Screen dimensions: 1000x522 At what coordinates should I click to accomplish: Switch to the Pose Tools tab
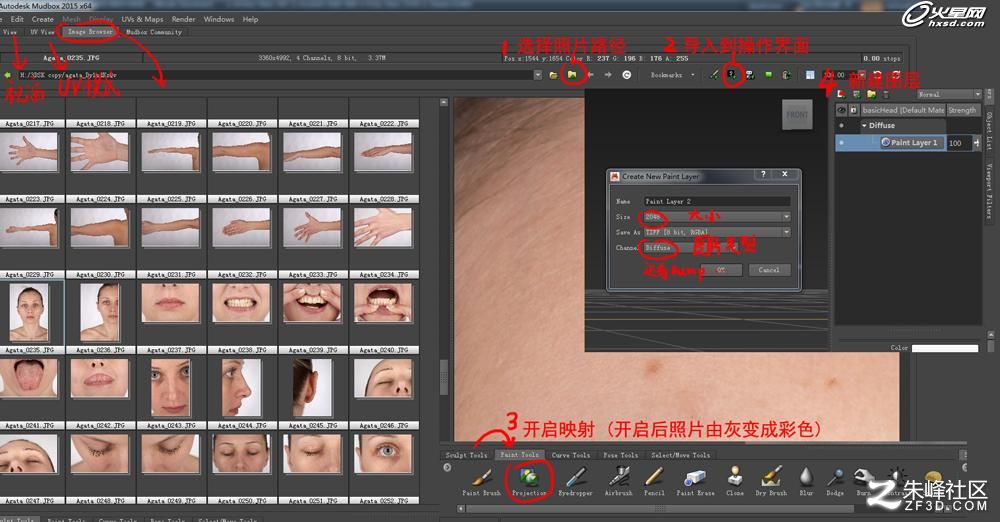(x=620, y=455)
